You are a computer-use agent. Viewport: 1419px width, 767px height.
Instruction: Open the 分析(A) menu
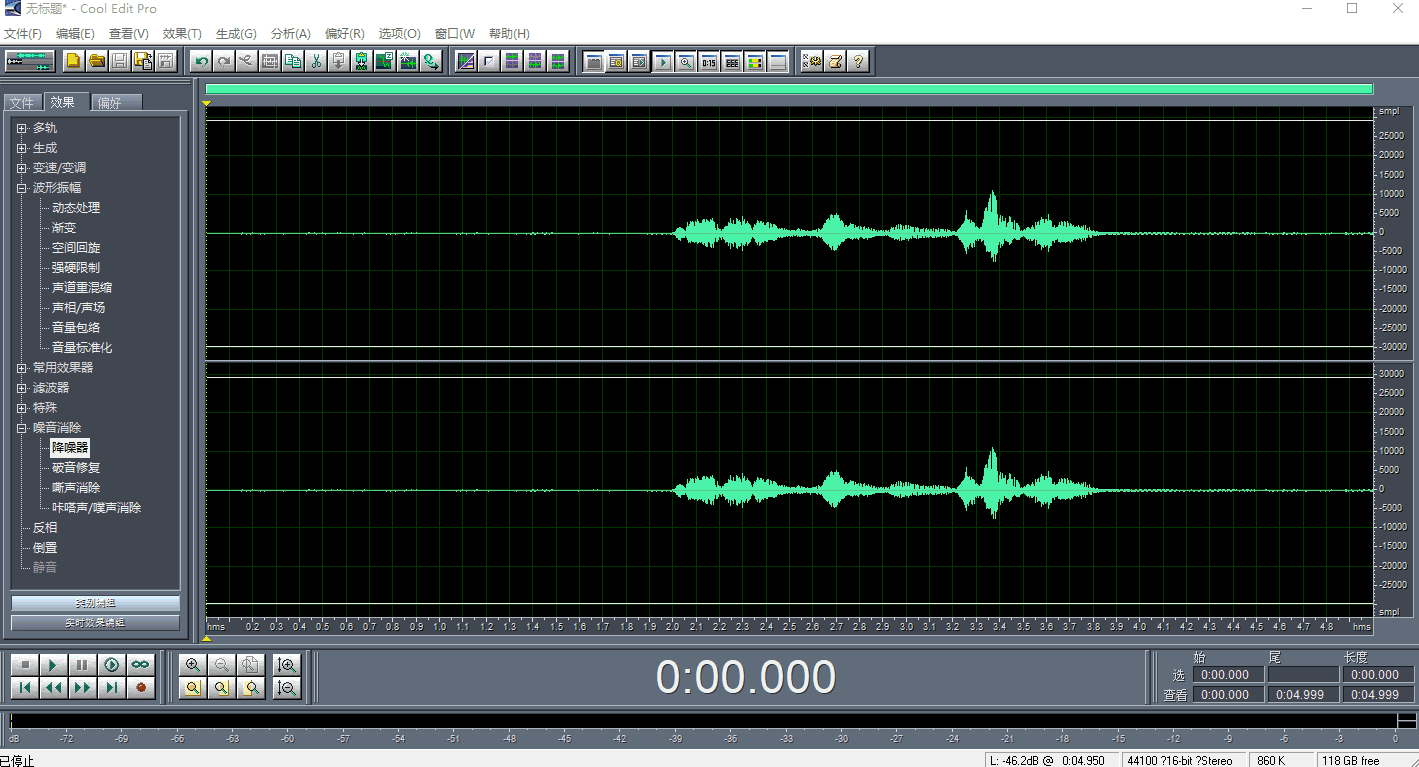point(290,34)
